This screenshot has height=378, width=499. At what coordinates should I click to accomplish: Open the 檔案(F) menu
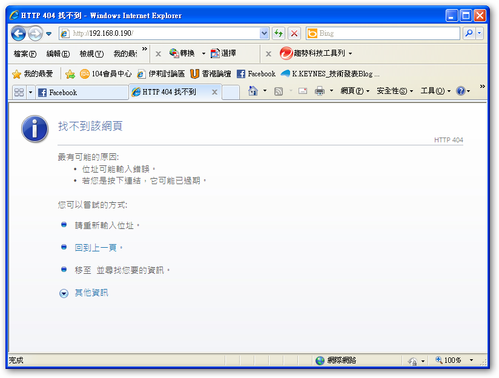[x=25, y=53]
